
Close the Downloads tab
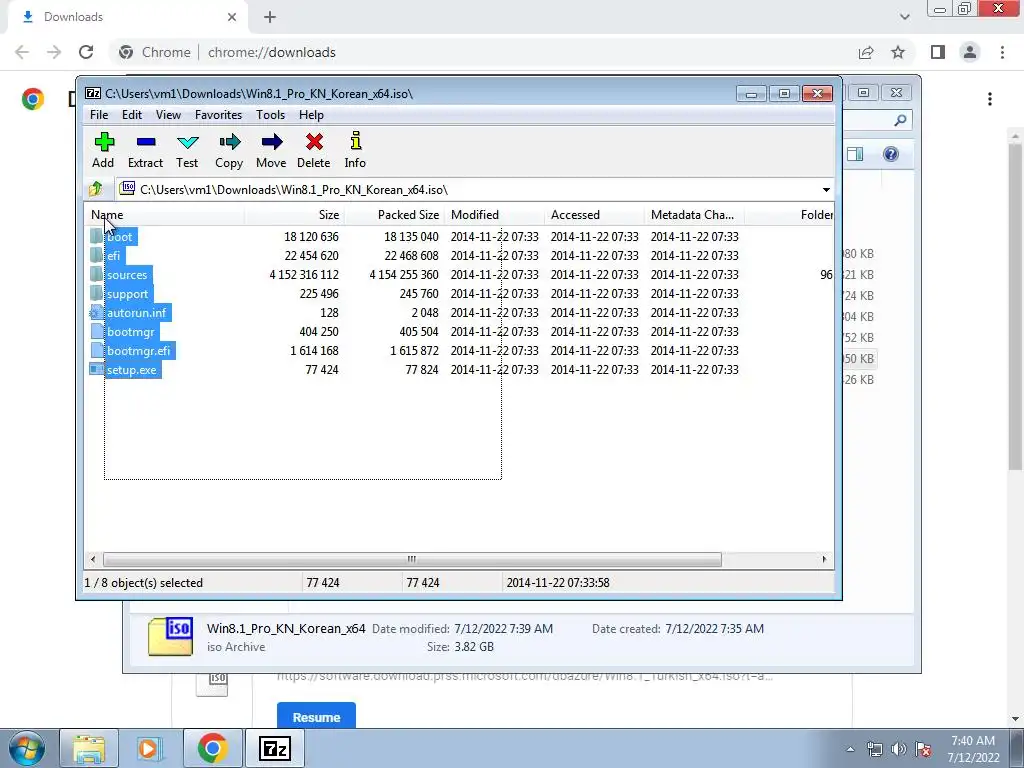232,17
